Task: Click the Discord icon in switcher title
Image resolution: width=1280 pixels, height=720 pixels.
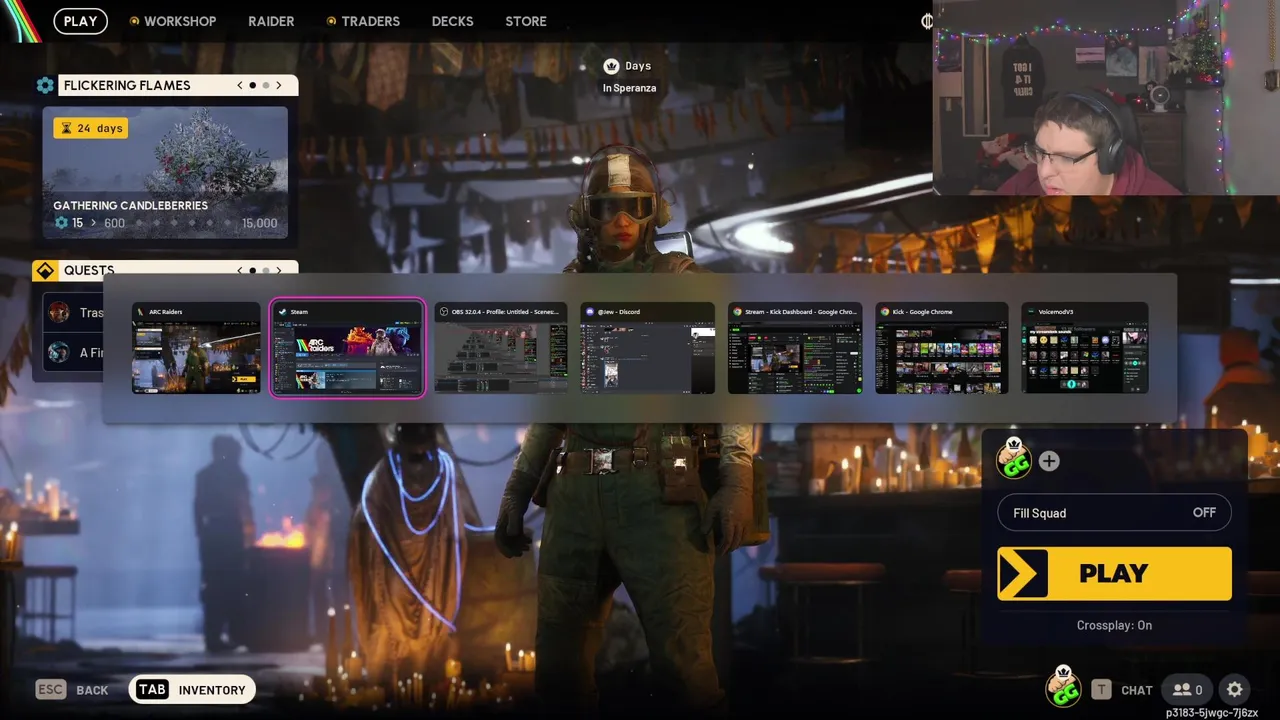Action: coord(590,312)
